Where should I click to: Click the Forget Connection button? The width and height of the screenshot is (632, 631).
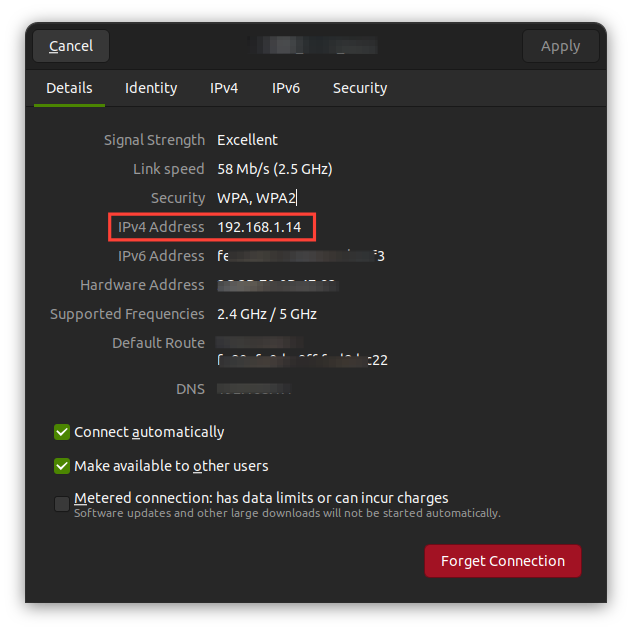[x=503, y=561]
